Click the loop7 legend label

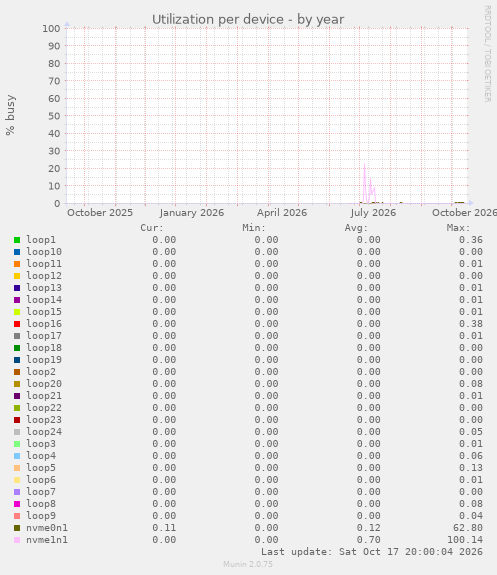pos(41,492)
